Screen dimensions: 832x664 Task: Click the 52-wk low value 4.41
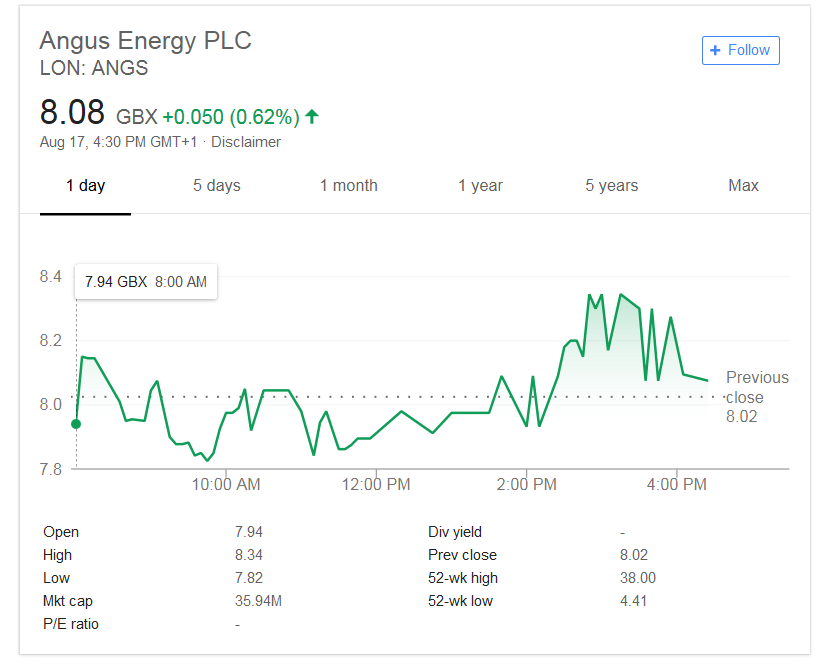click(633, 601)
